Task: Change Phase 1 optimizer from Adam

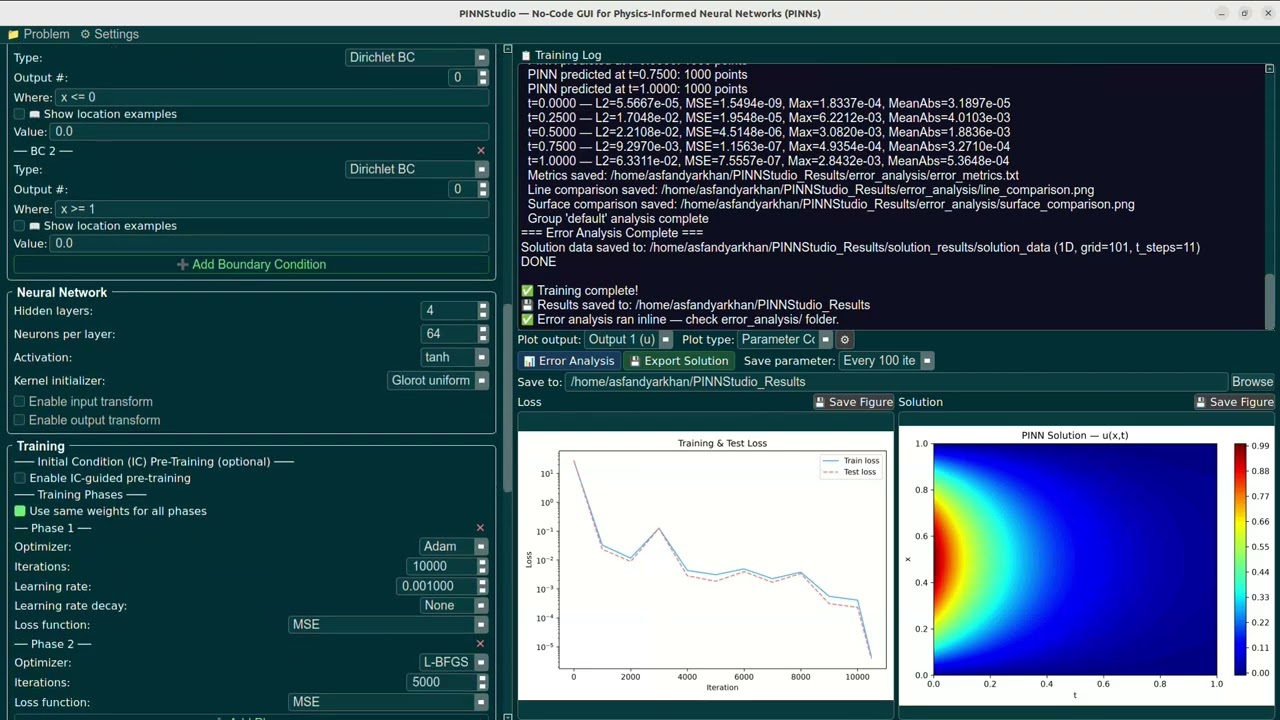Action: pyautogui.click(x=454, y=547)
